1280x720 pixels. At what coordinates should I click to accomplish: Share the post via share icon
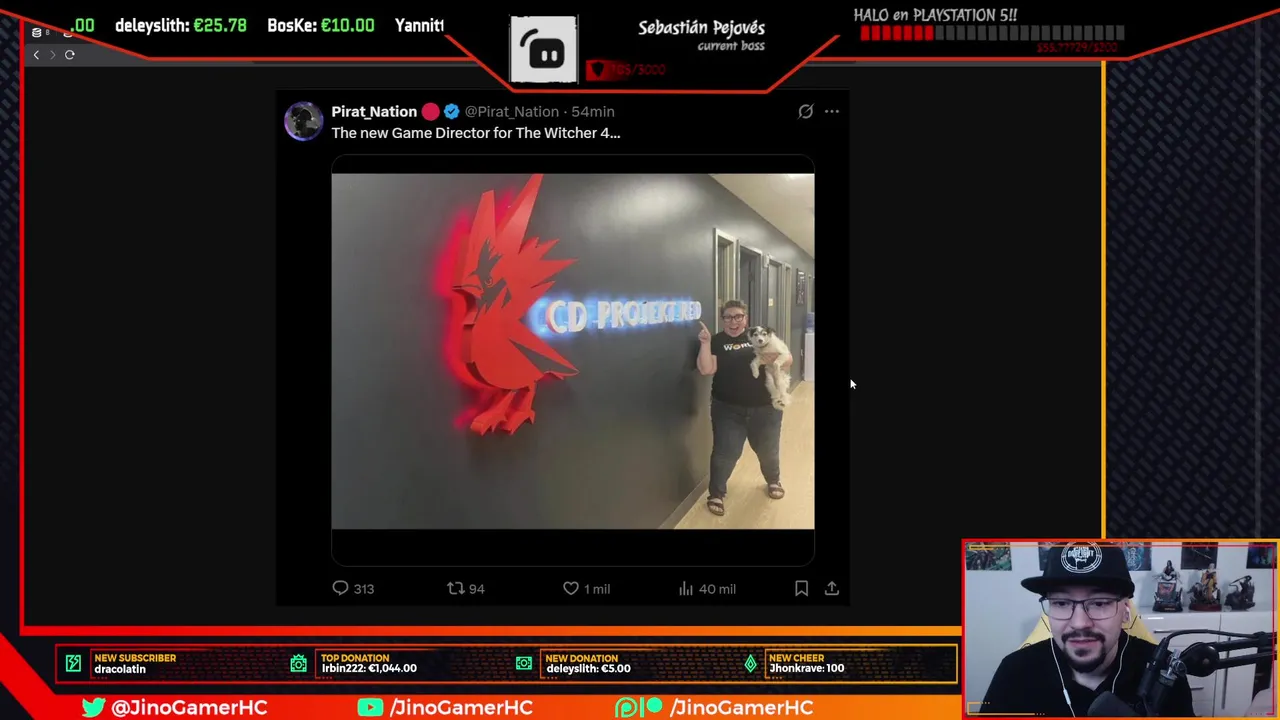pos(832,589)
